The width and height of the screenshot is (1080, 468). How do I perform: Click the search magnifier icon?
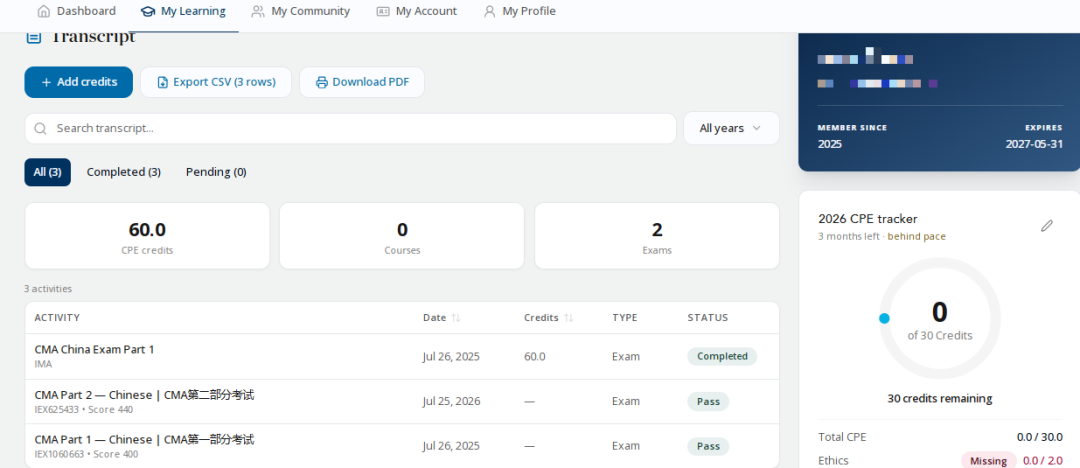[41, 128]
